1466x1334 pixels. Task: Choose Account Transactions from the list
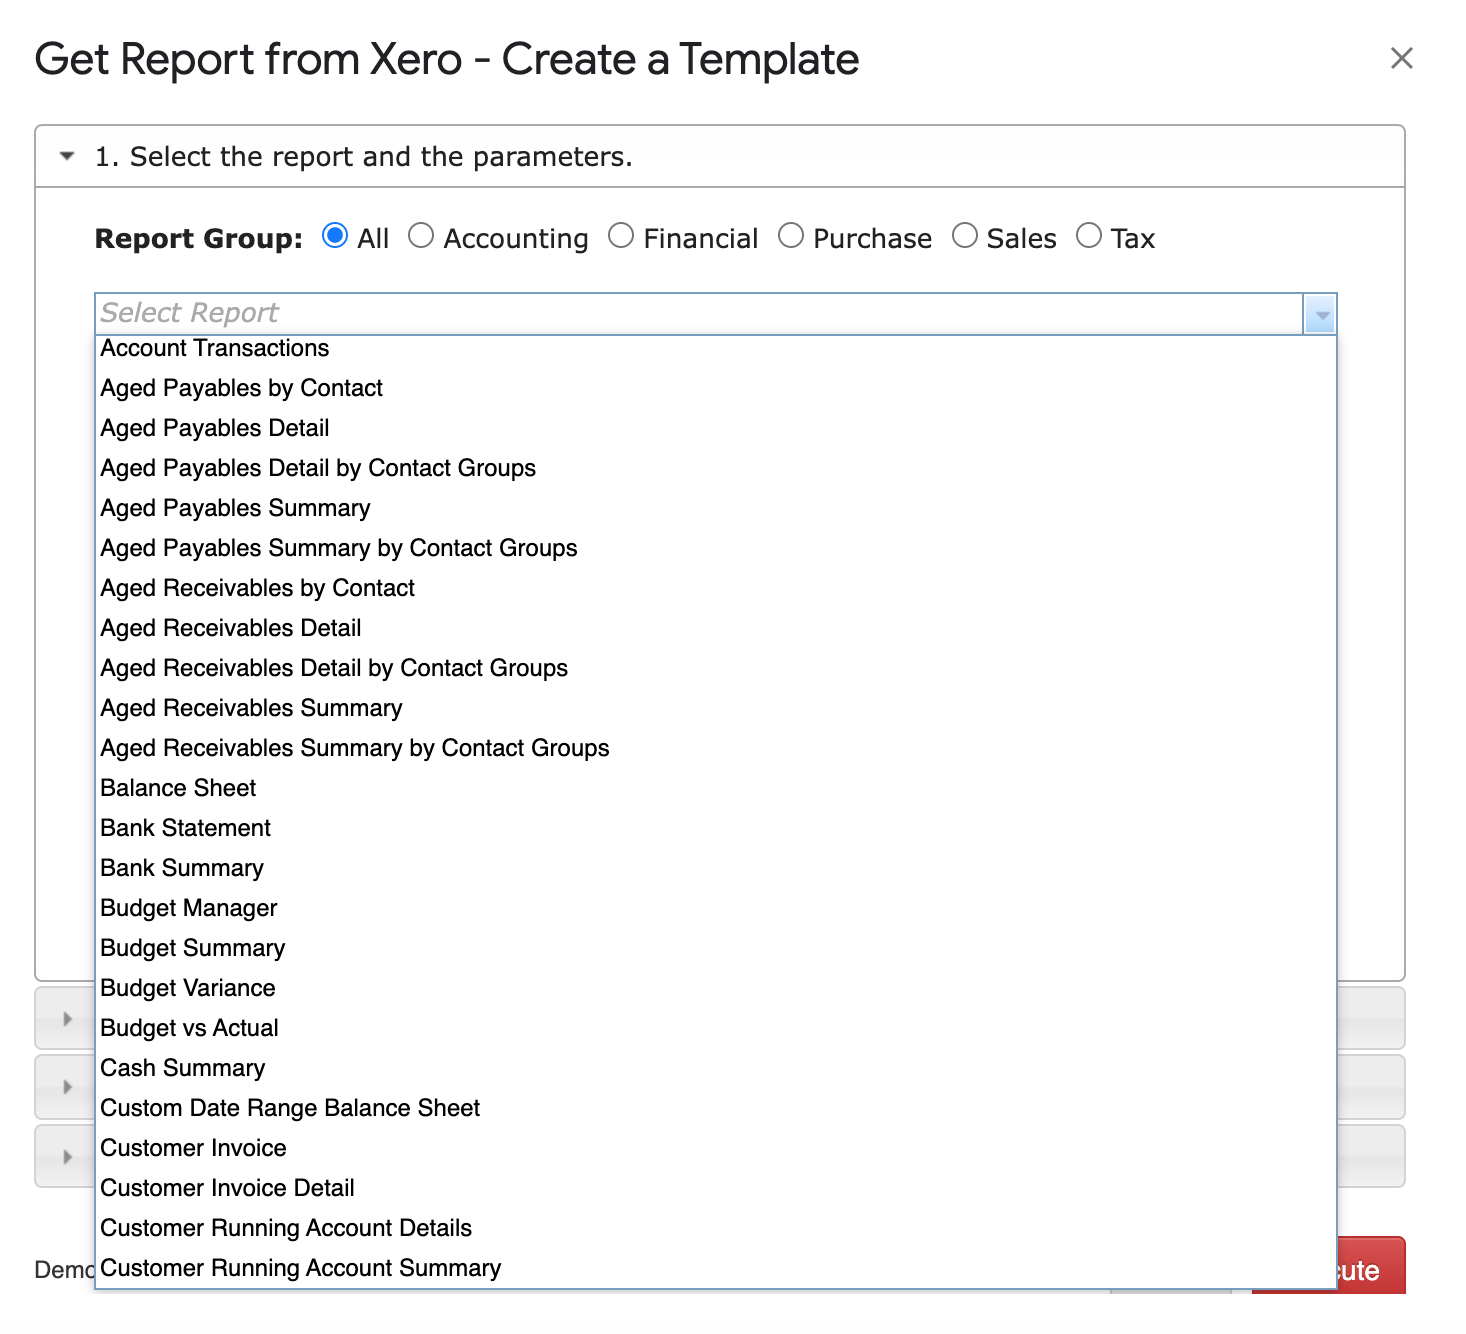(x=716, y=348)
